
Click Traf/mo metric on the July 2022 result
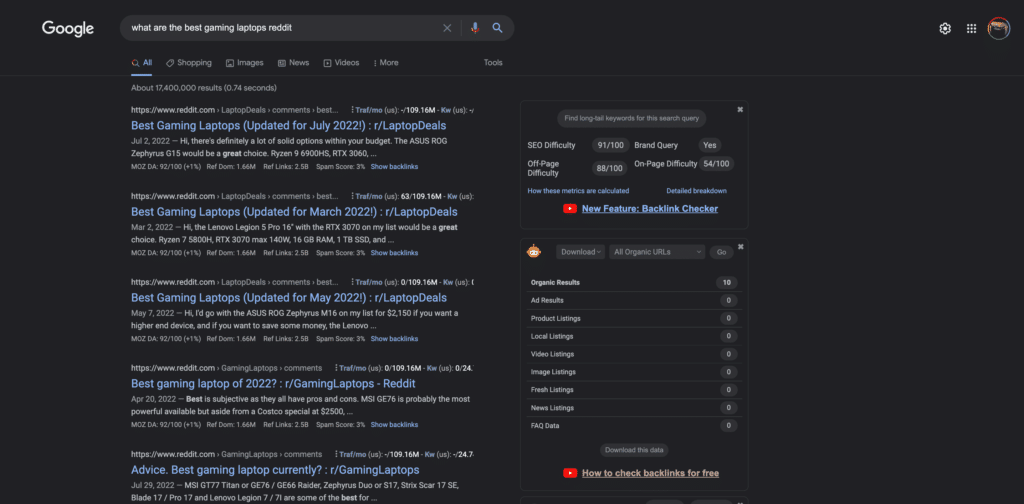[x=369, y=110]
